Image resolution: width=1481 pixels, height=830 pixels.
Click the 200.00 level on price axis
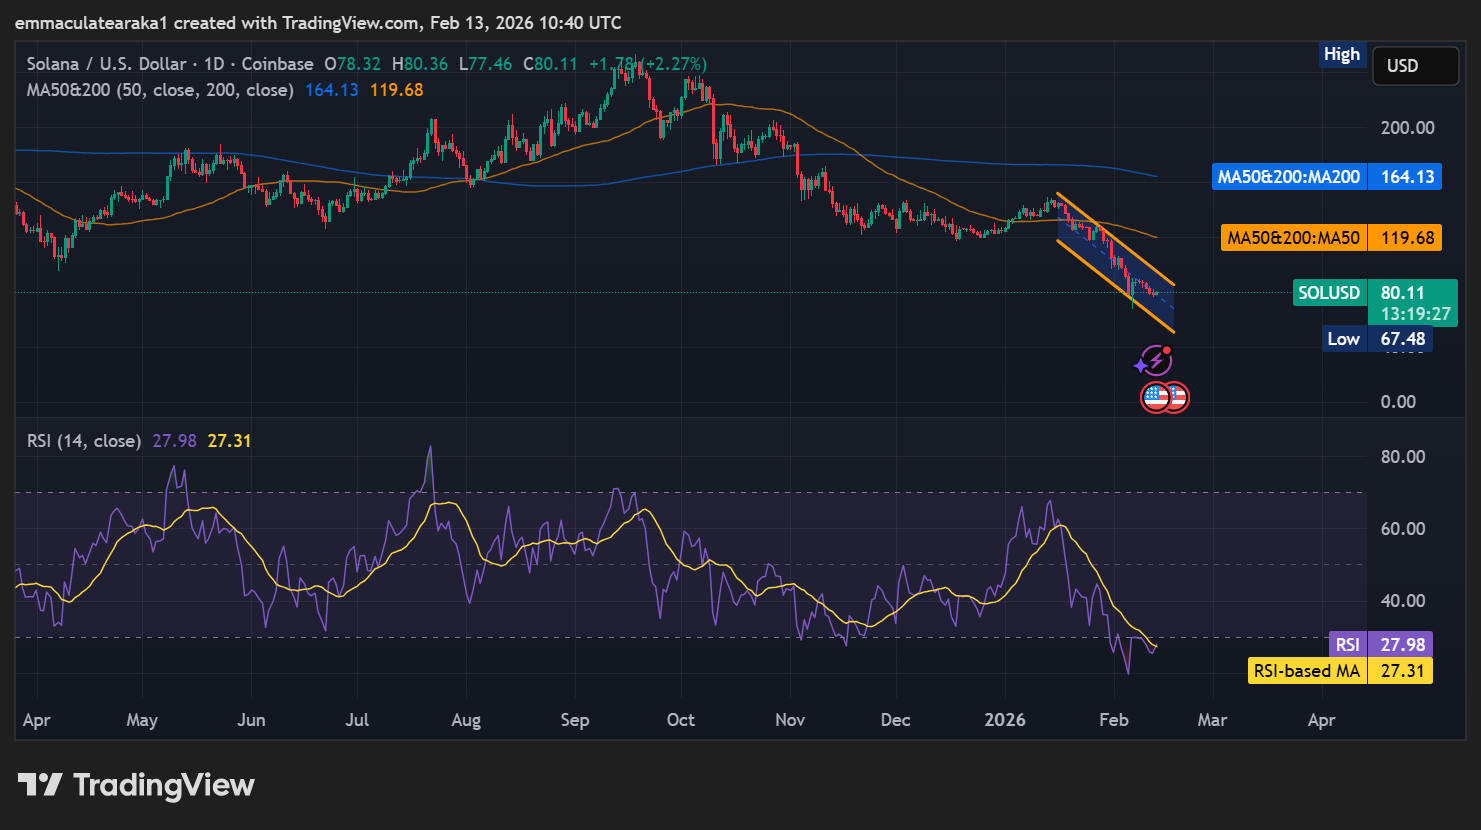(1407, 128)
